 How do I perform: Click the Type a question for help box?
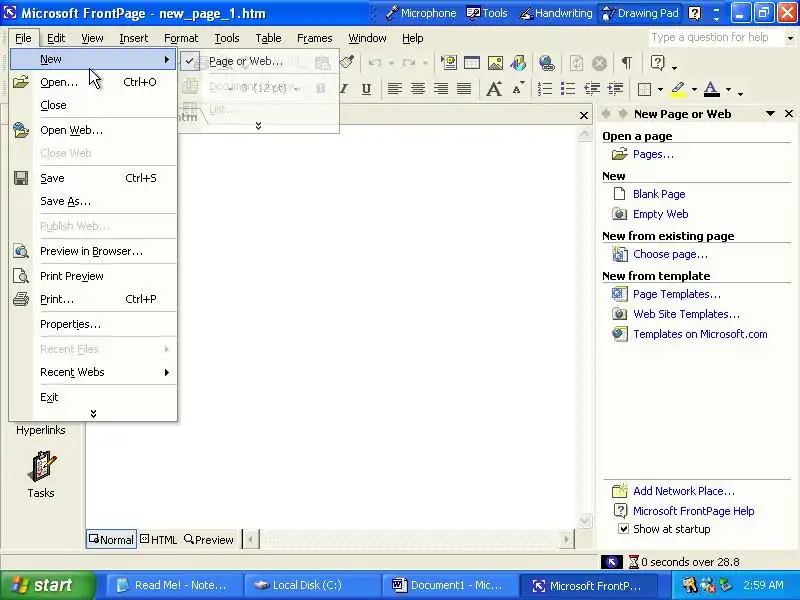coord(716,38)
